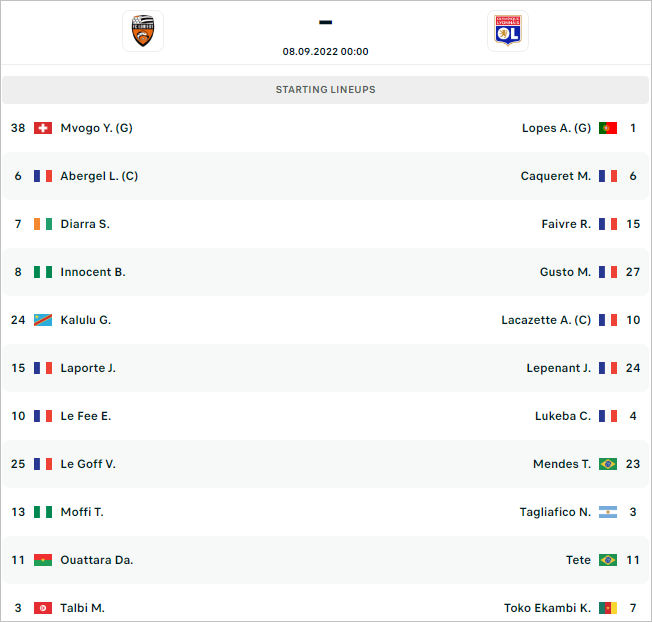Open Abergel L. (C) player page
652x622 pixels.
pos(99,176)
